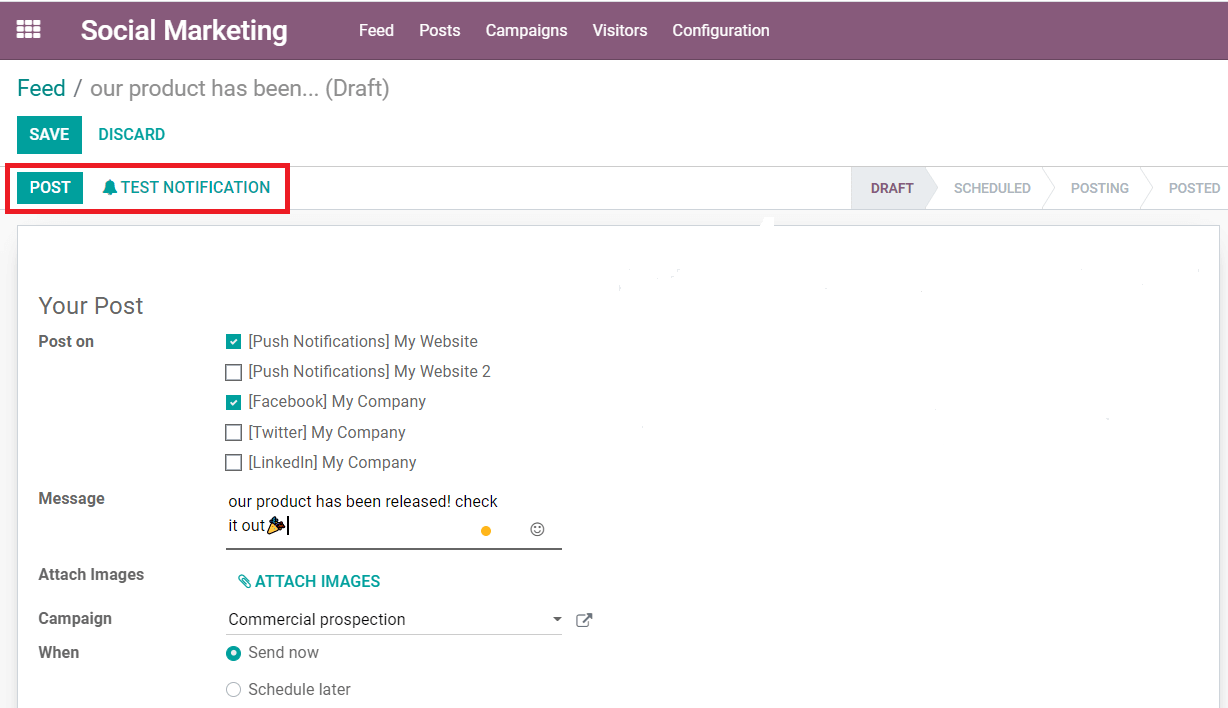The width and height of the screenshot is (1228, 708).
Task: Open the Configuration menu
Action: [x=721, y=30]
